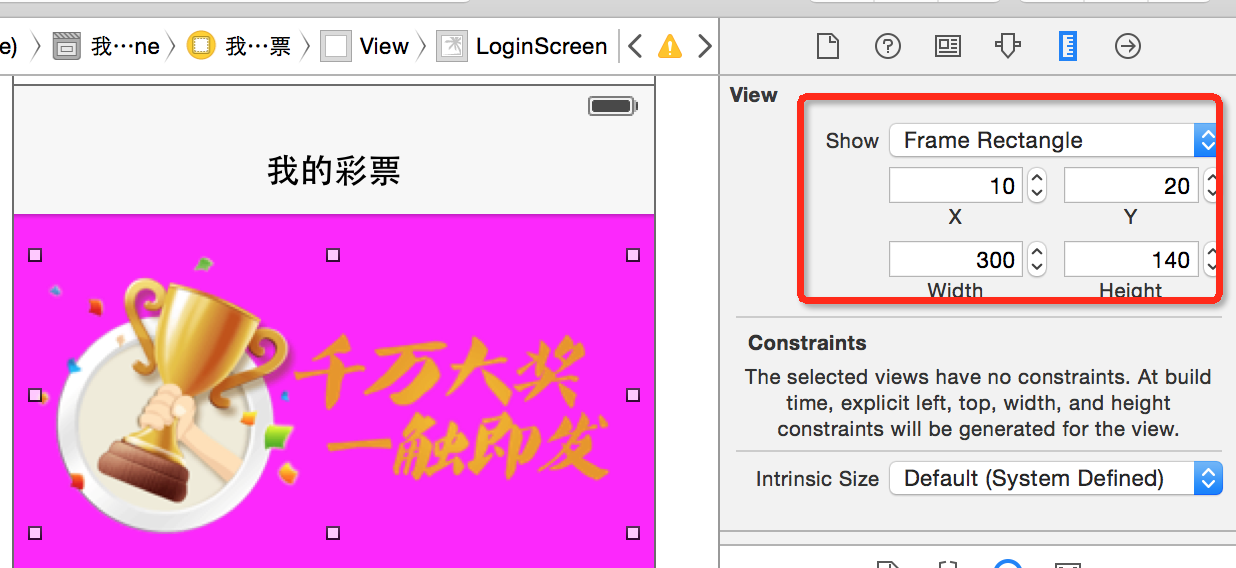Click the top-left resize handle of image
The width and height of the screenshot is (1236, 568).
35,255
